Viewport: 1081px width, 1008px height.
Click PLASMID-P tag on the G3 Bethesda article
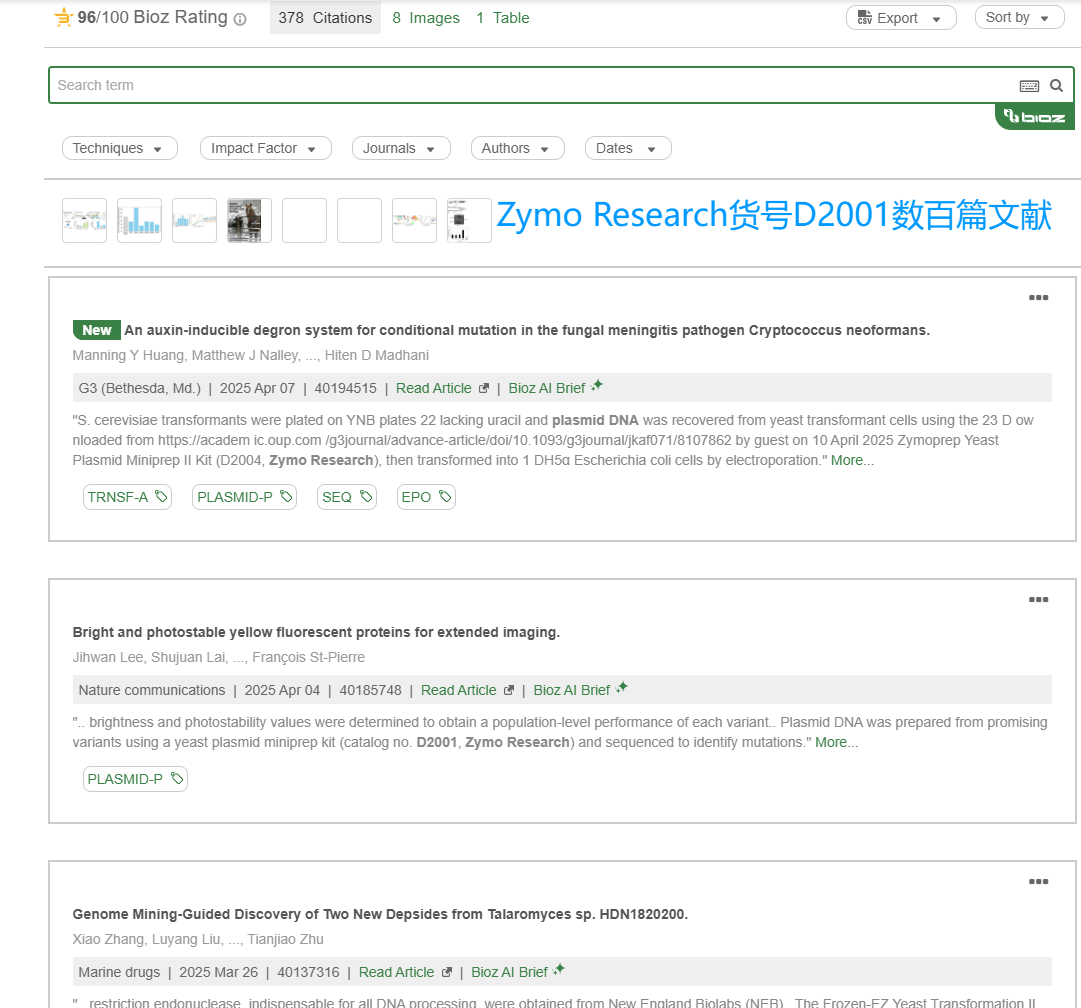point(245,497)
